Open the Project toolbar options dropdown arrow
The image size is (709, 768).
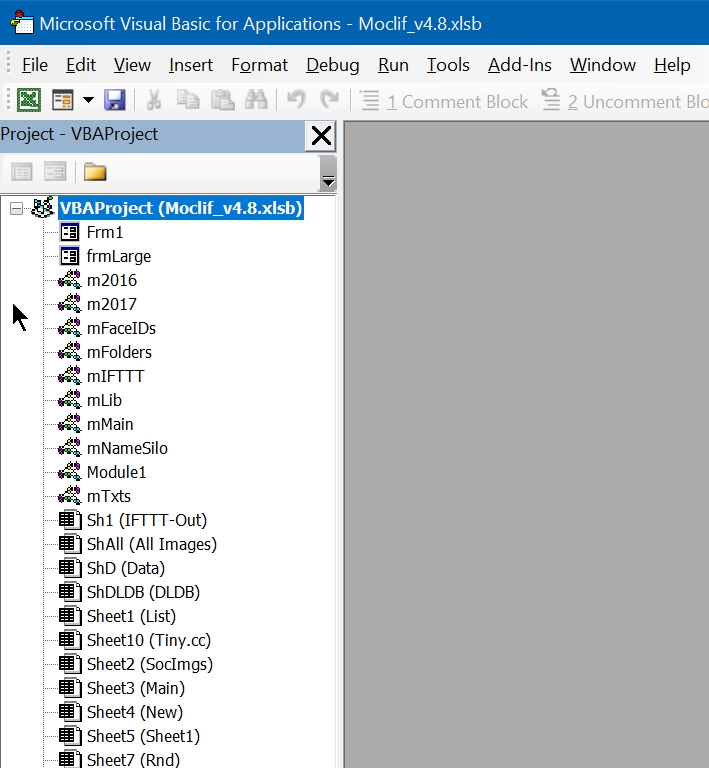click(x=327, y=178)
